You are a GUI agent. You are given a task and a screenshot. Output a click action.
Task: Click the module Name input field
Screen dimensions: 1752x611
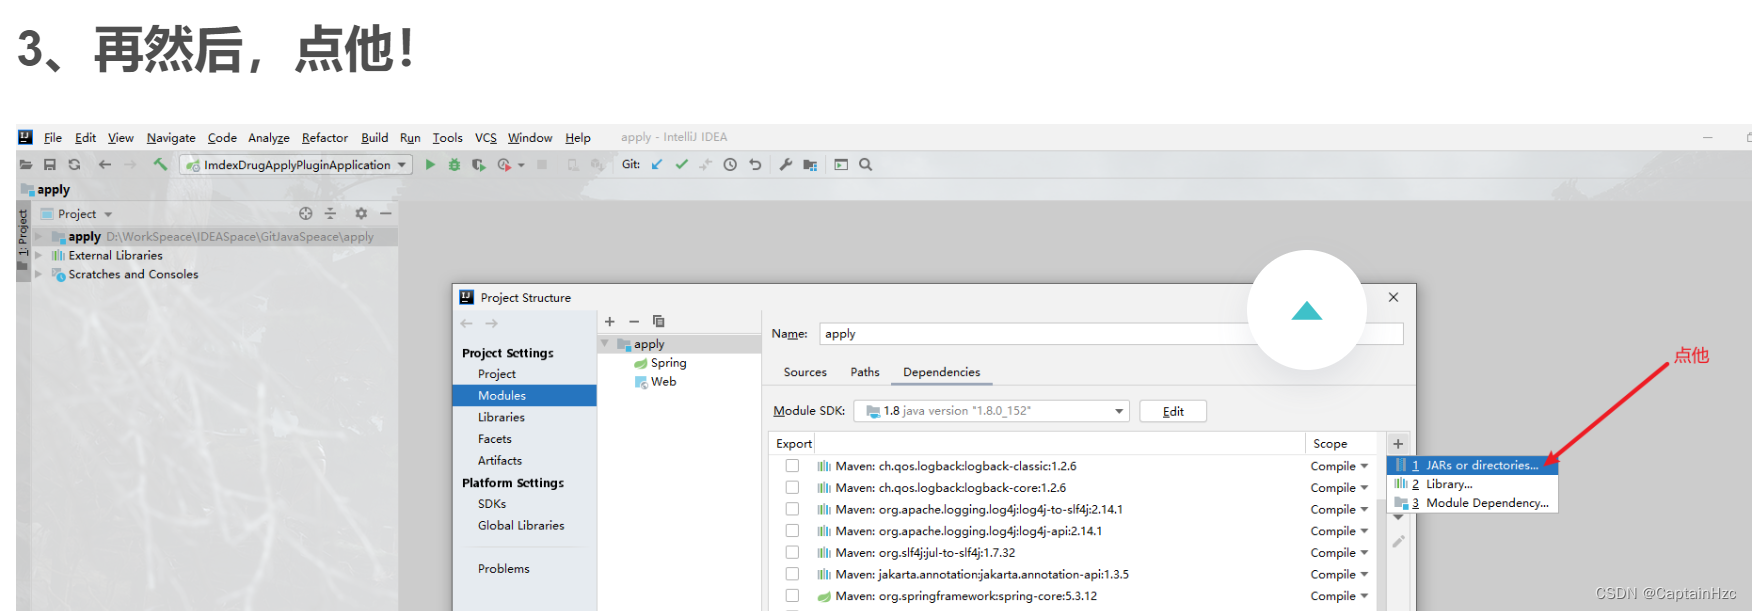coord(1111,334)
